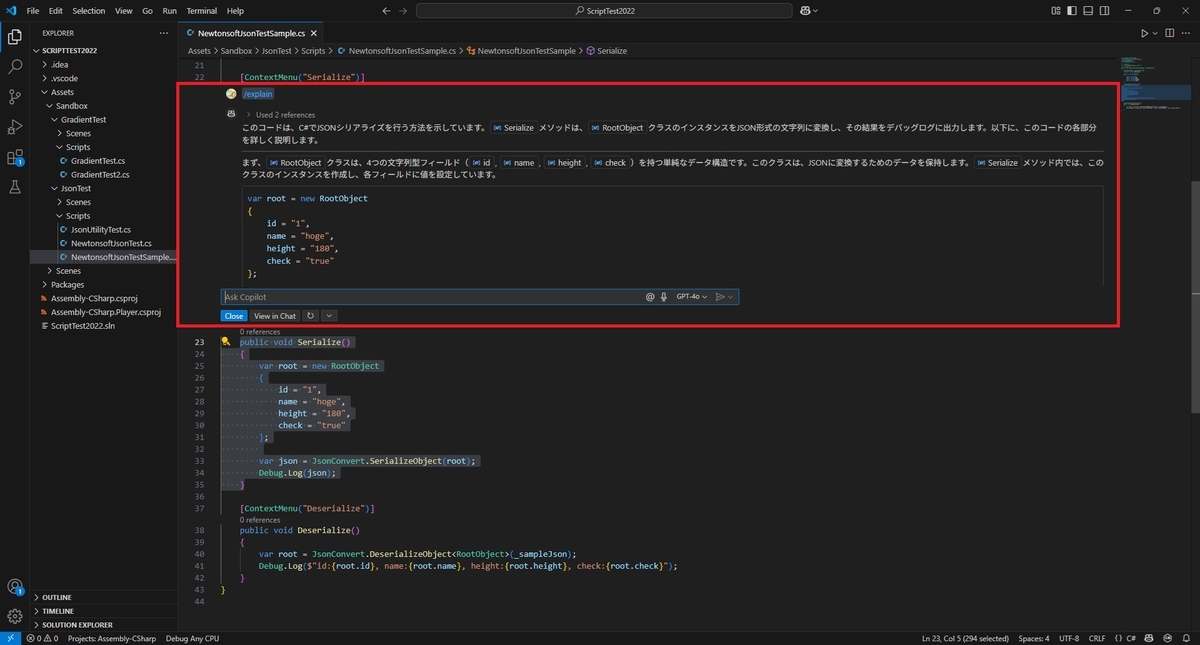Click the errors and warnings status indicator
Screen dimensions: 1200x645
click(42, 638)
